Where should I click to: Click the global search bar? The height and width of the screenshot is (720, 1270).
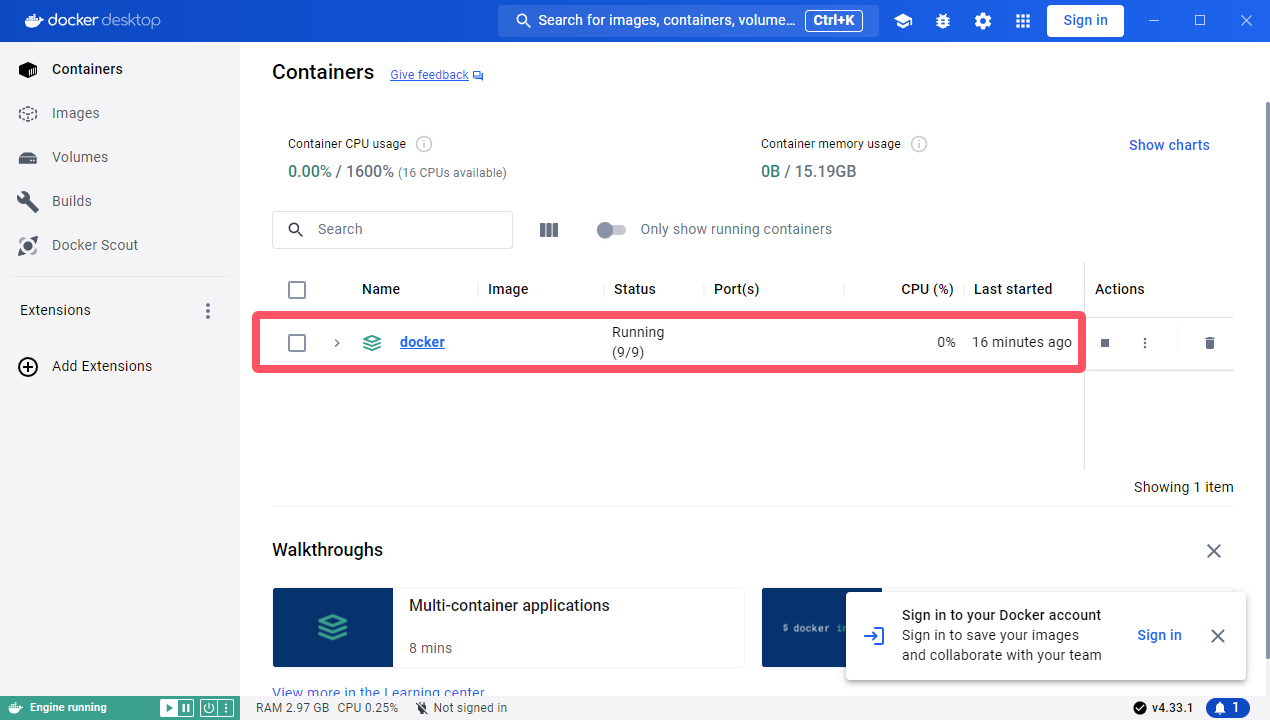click(688, 21)
